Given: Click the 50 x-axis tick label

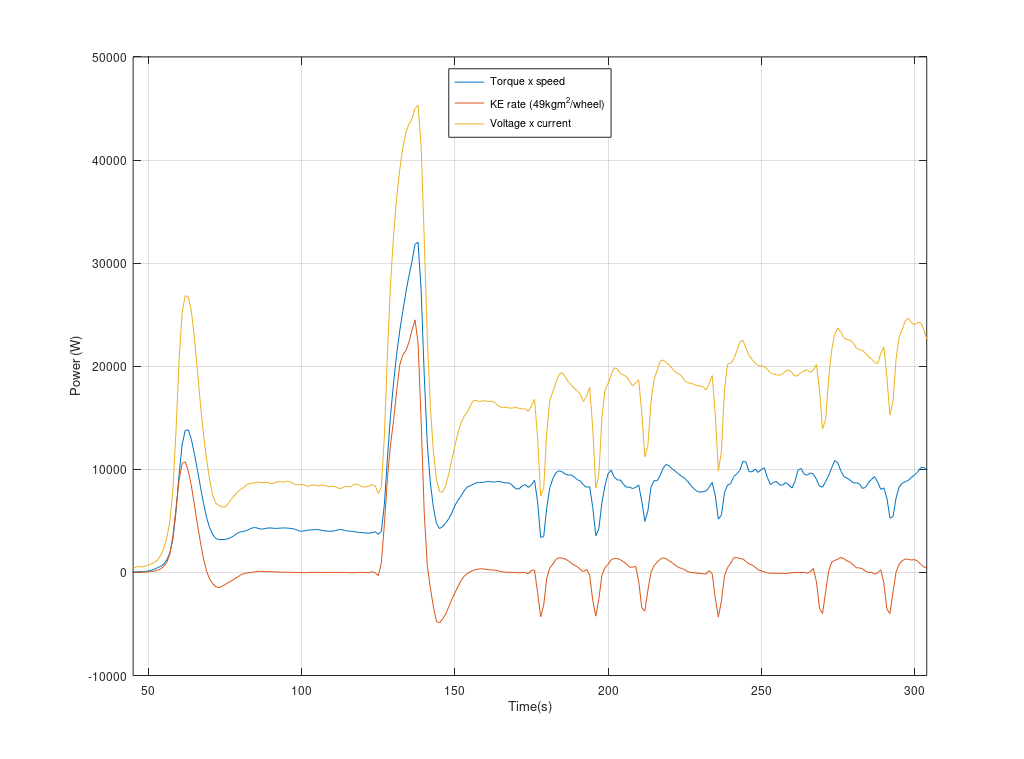Looking at the screenshot, I should pyautogui.click(x=148, y=691).
